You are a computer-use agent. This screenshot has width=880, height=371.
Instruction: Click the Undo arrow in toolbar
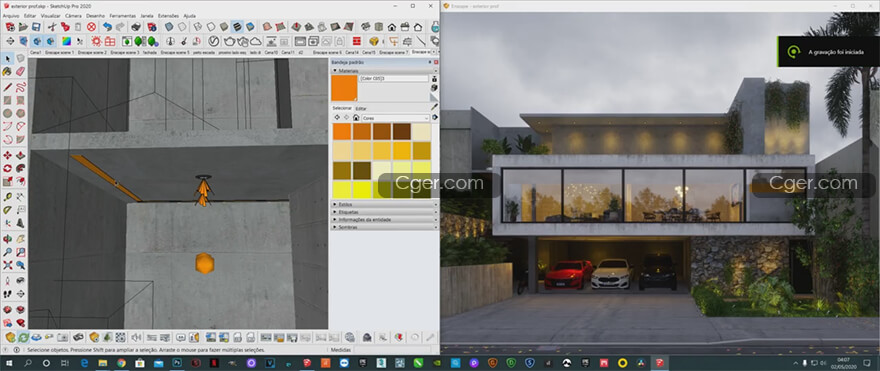107,27
